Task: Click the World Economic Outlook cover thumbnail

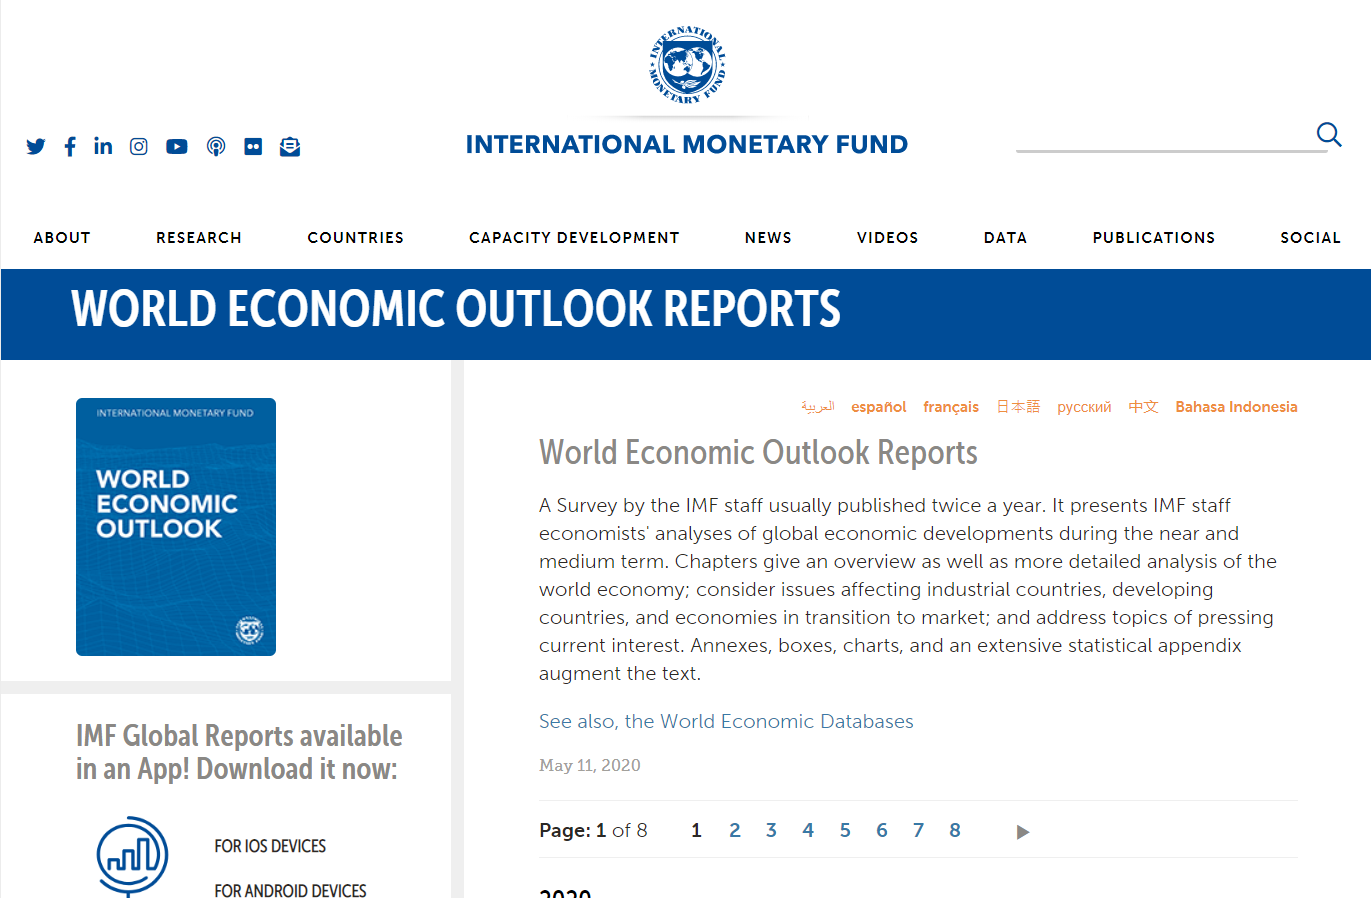Action: 176,527
